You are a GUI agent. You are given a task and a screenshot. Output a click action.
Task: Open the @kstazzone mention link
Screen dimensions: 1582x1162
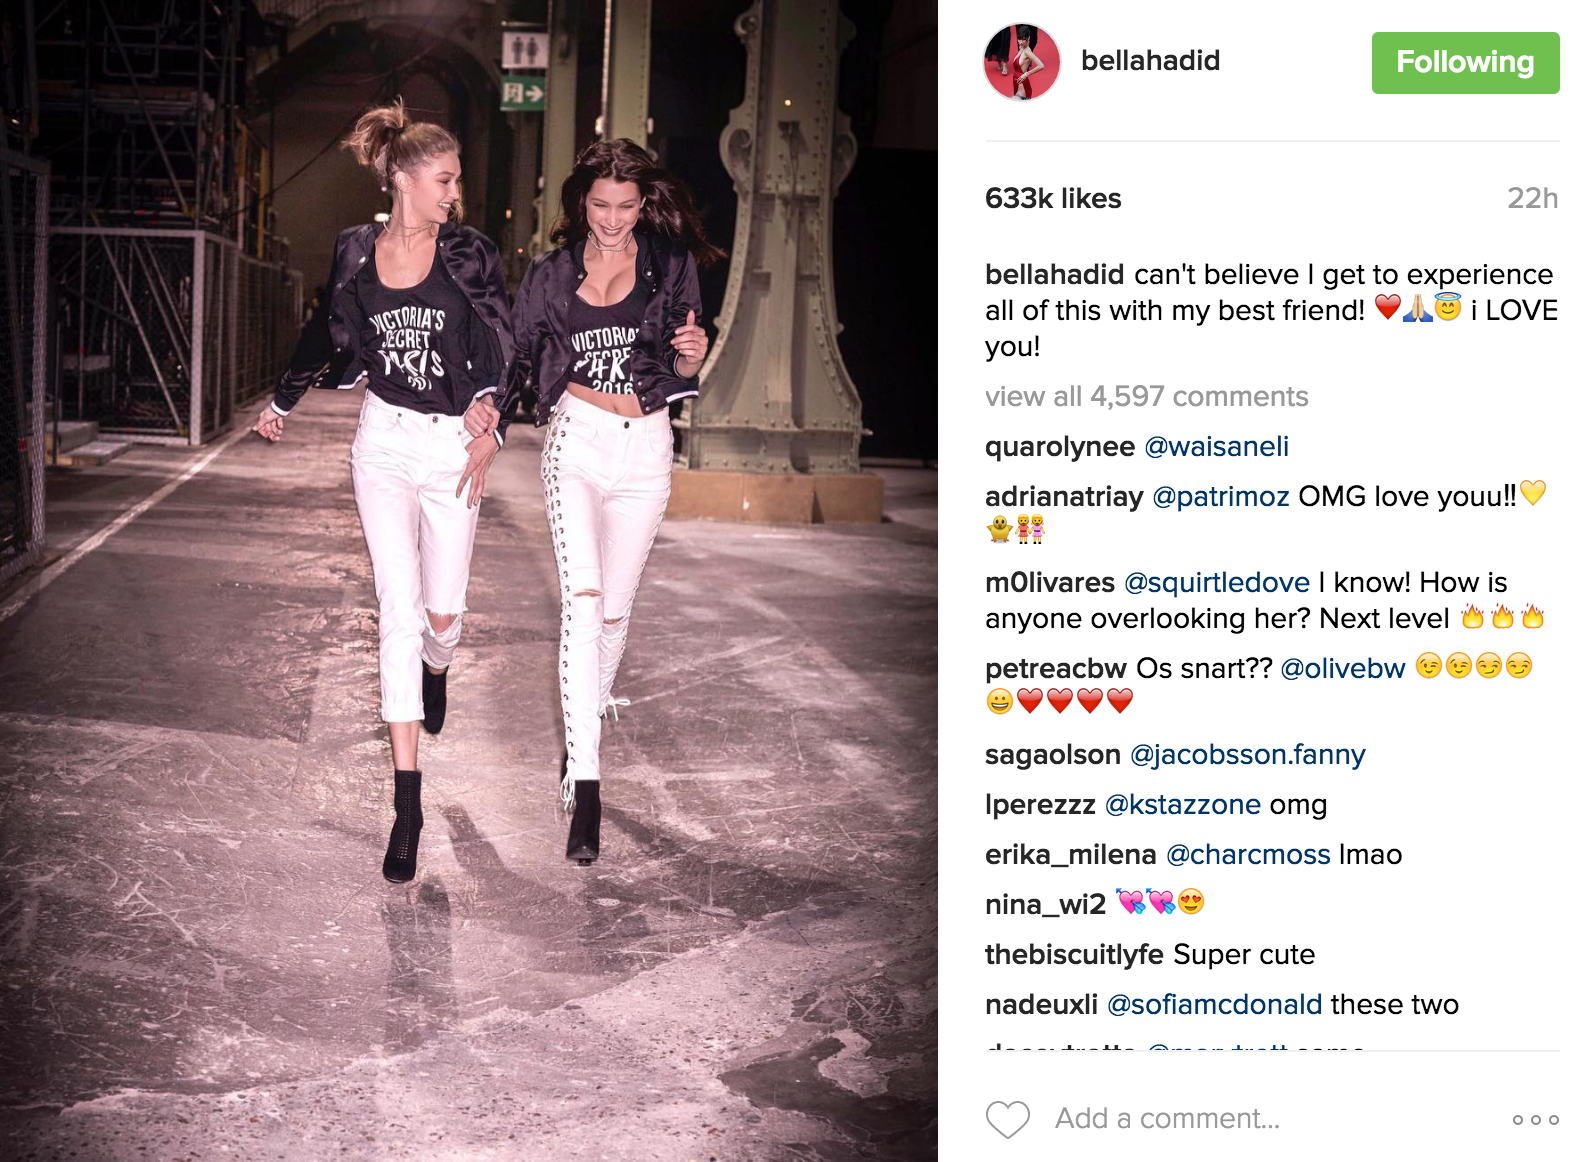(1183, 804)
